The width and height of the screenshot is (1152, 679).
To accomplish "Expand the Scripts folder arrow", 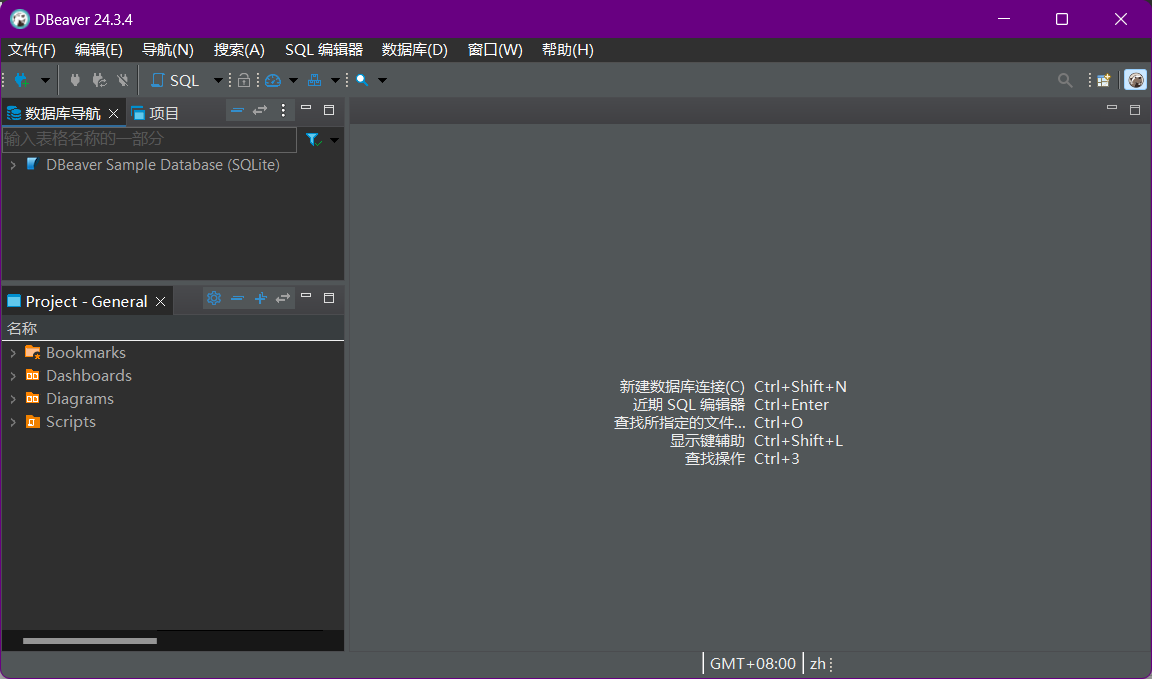I will click(x=12, y=423).
